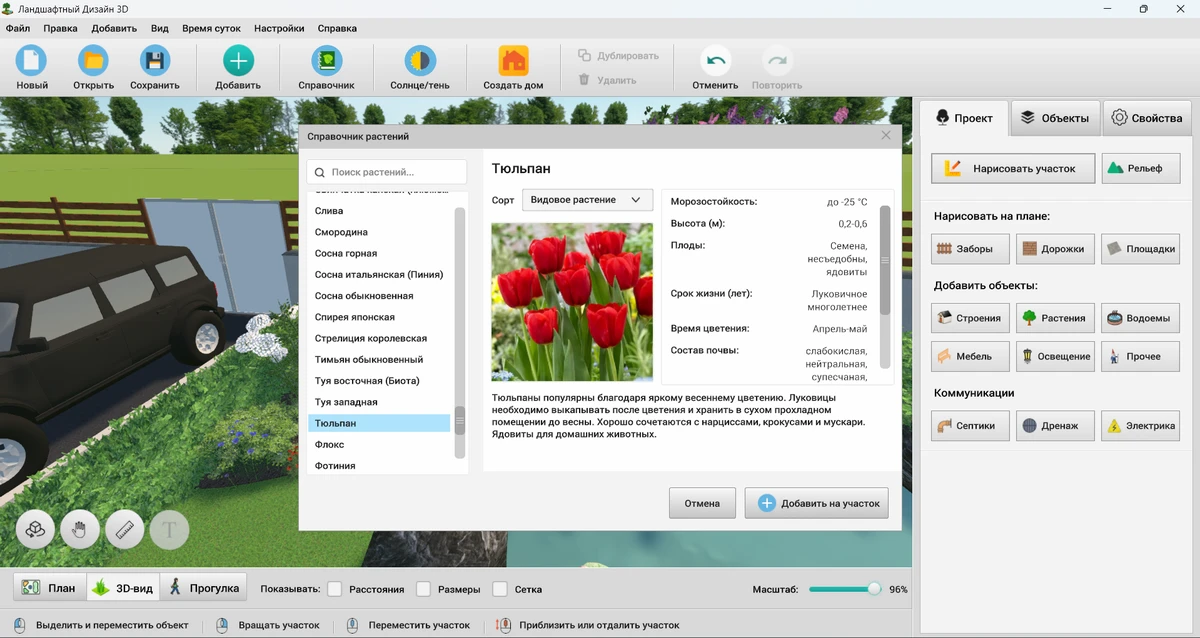Switch to the Объекты tab
The height and width of the screenshot is (638, 1200).
point(1057,117)
